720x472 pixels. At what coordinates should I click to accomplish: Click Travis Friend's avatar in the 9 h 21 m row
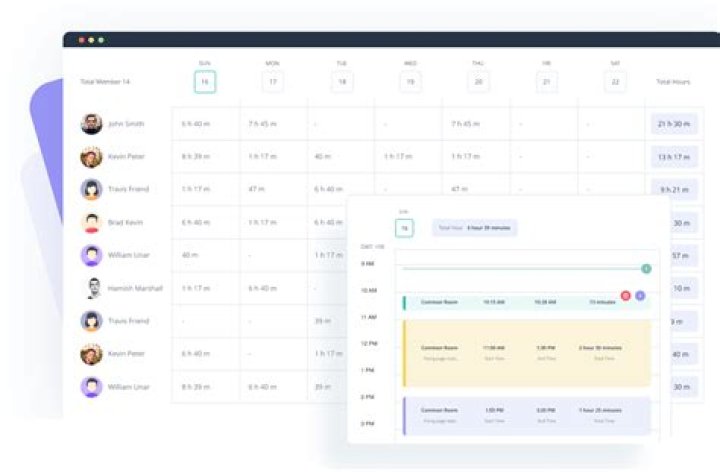click(x=91, y=190)
